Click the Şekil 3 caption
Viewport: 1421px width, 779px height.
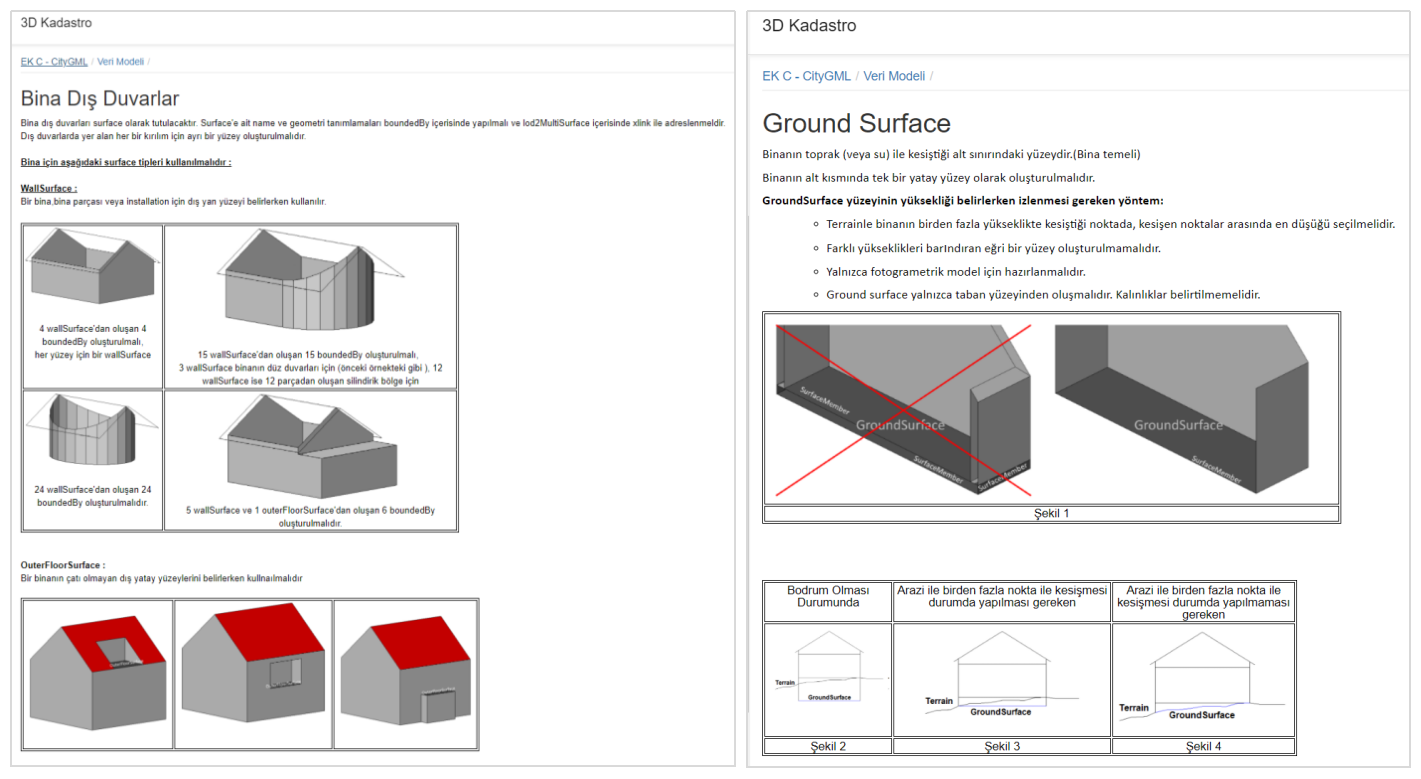[x=1001, y=746]
